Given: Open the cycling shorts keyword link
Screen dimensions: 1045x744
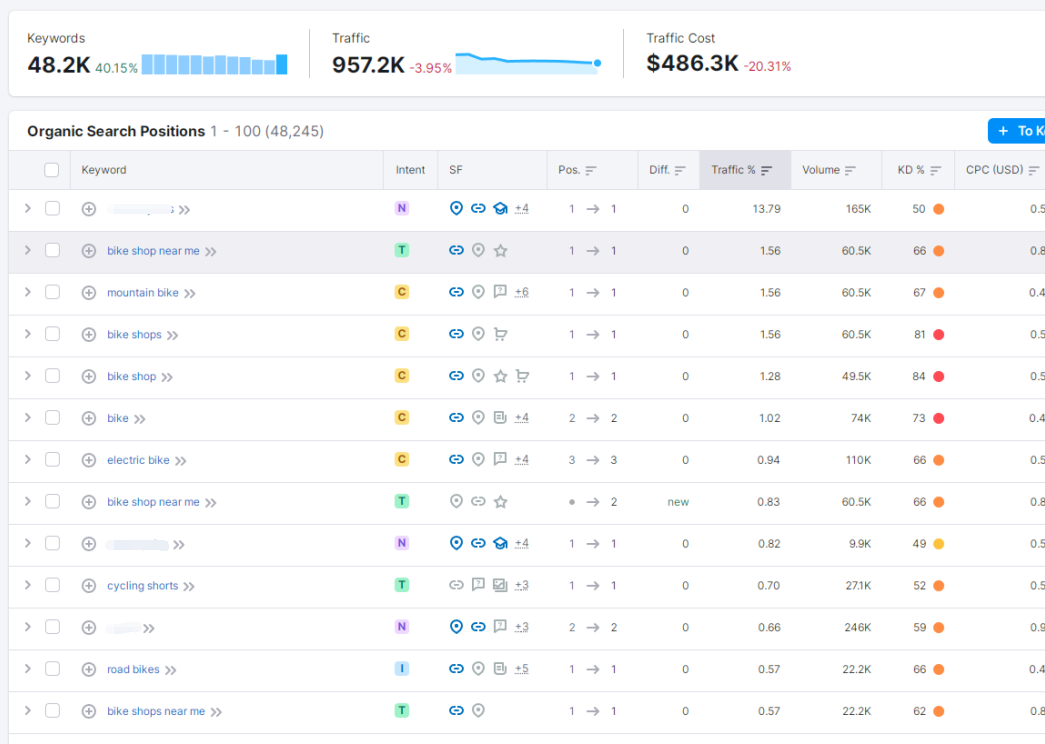Looking at the screenshot, I should (142, 586).
